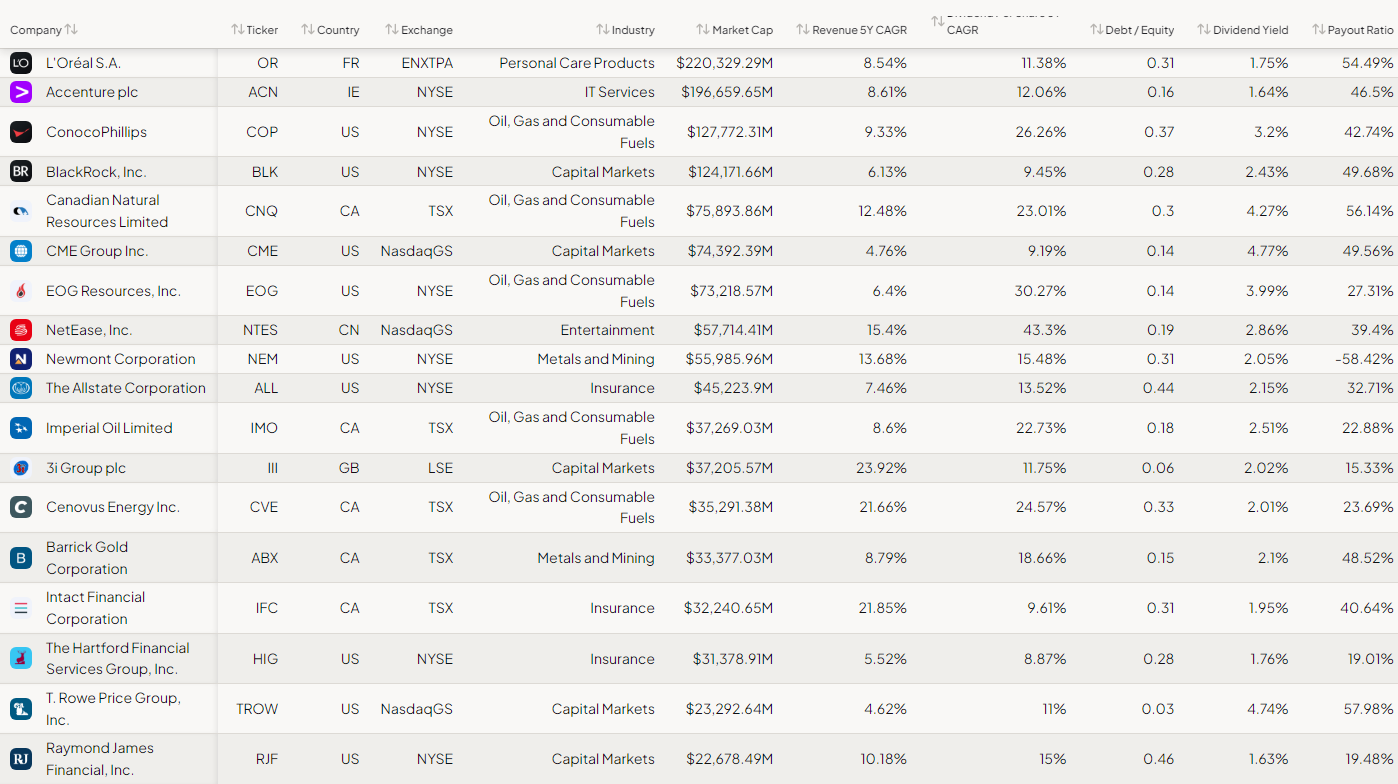Click the Raymond James logo icon

pos(21,759)
